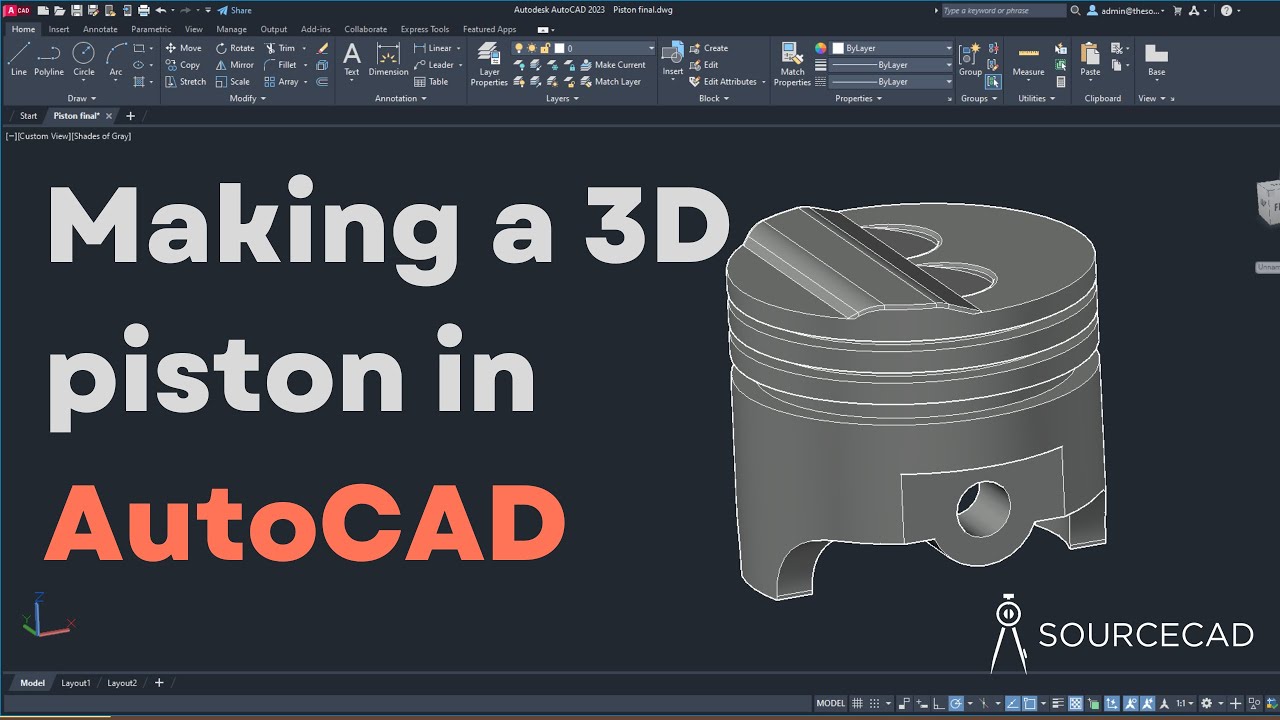
Task: Switch to the Layout1 tab
Action: (x=76, y=683)
